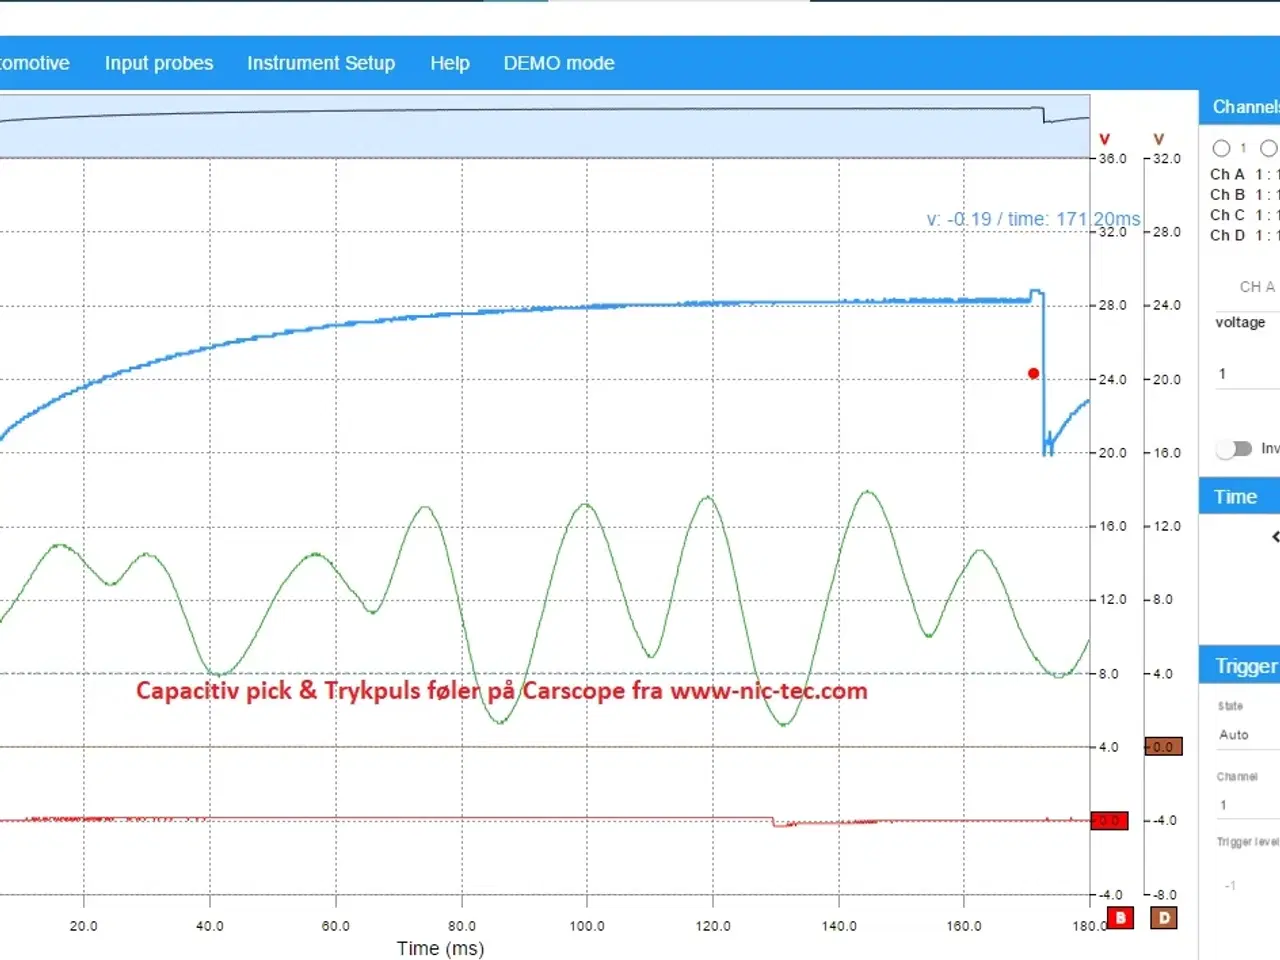Image resolution: width=1280 pixels, height=960 pixels.
Task: Click the left arrow in the Time panel
Action: 1275,537
